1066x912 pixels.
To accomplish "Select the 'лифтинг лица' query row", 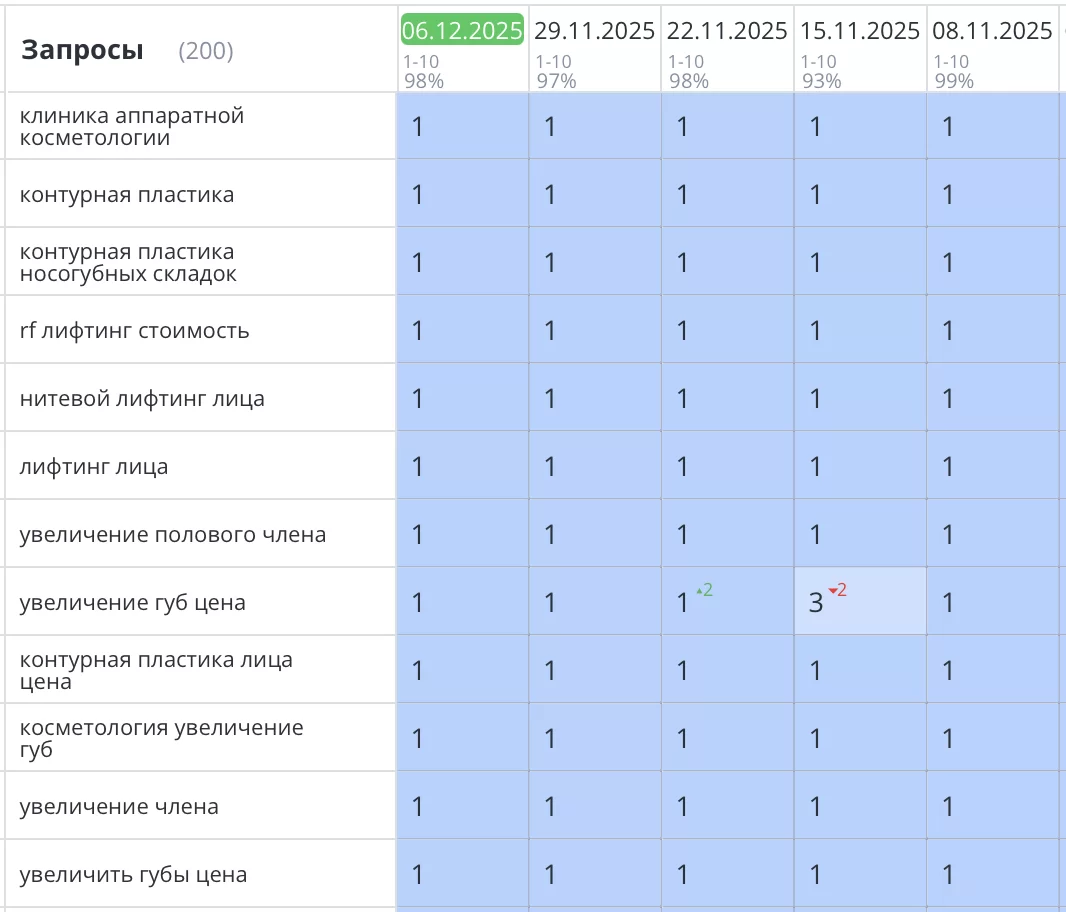I will coord(94,466).
